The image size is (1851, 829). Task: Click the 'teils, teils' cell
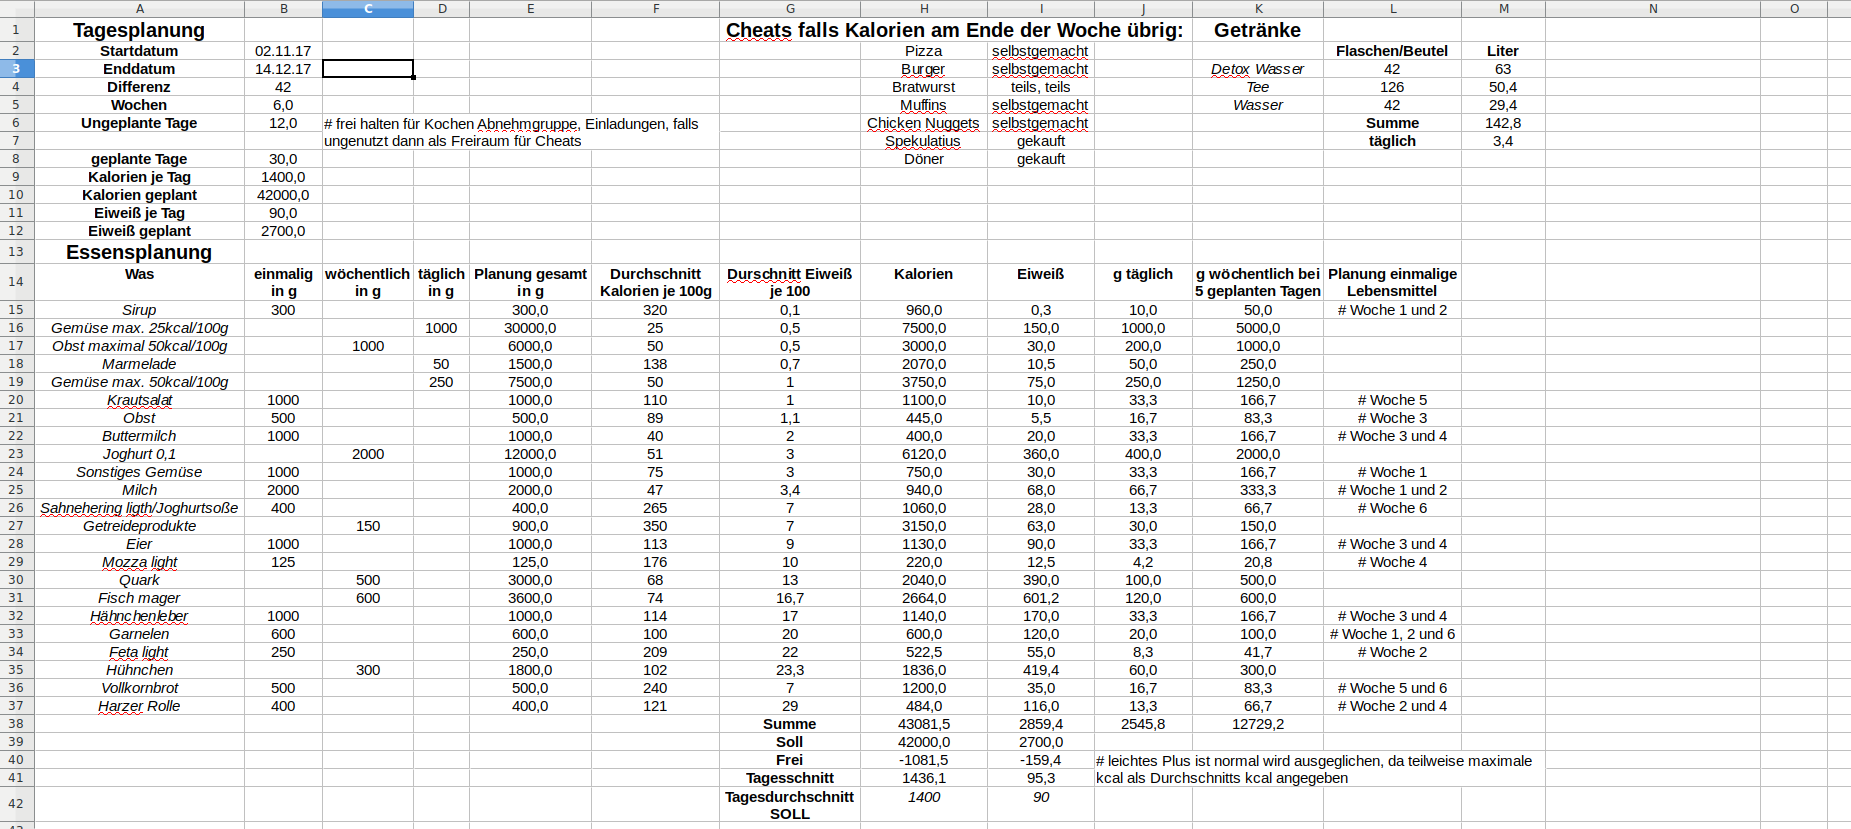pos(1040,87)
